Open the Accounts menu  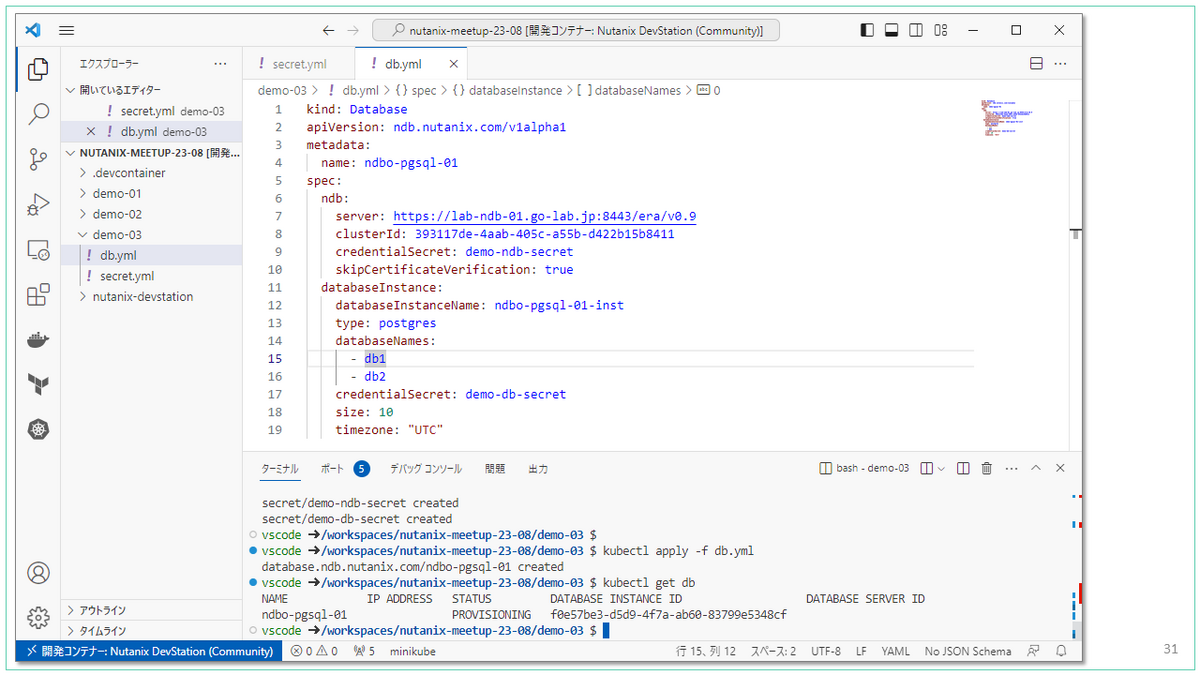pyautogui.click(x=38, y=573)
